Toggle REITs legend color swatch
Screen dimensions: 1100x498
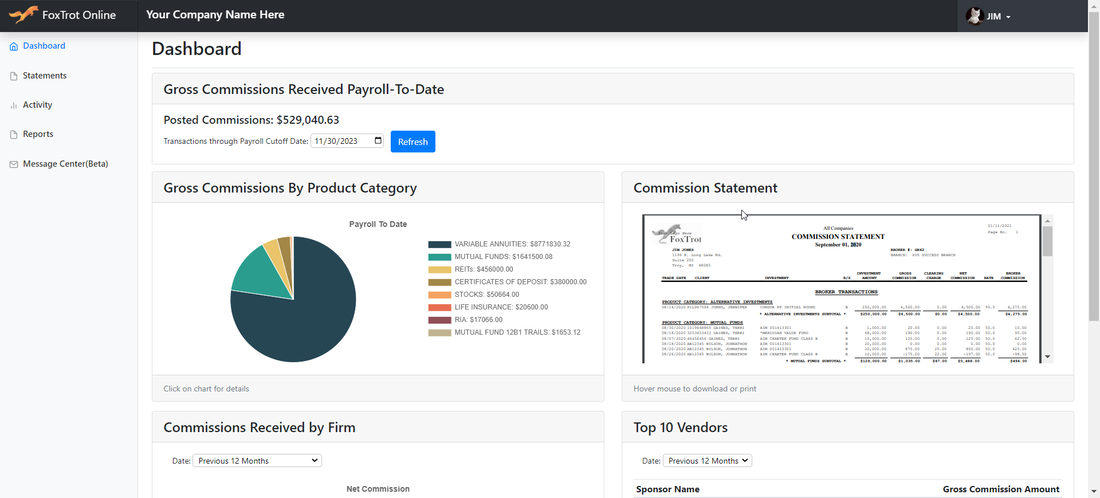pos(439,269)
